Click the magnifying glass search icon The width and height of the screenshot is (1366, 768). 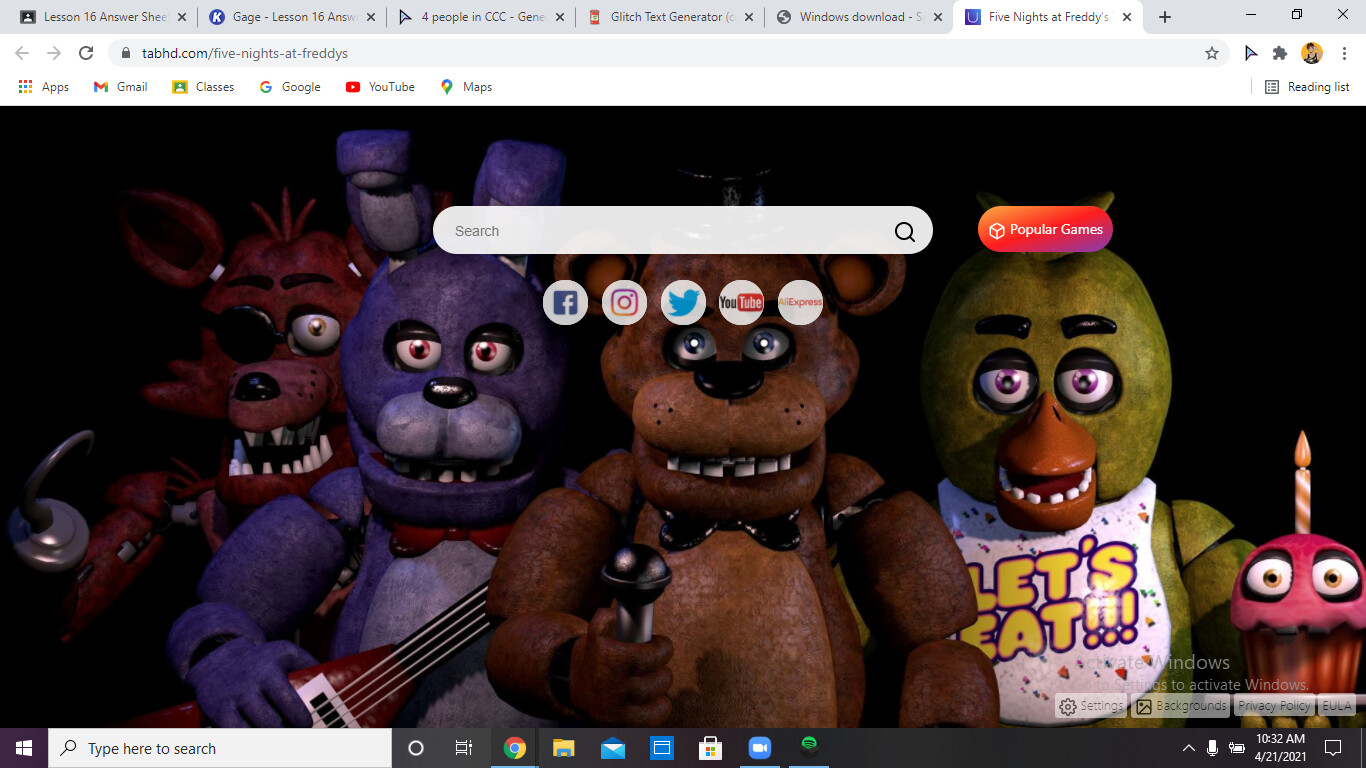904,231
